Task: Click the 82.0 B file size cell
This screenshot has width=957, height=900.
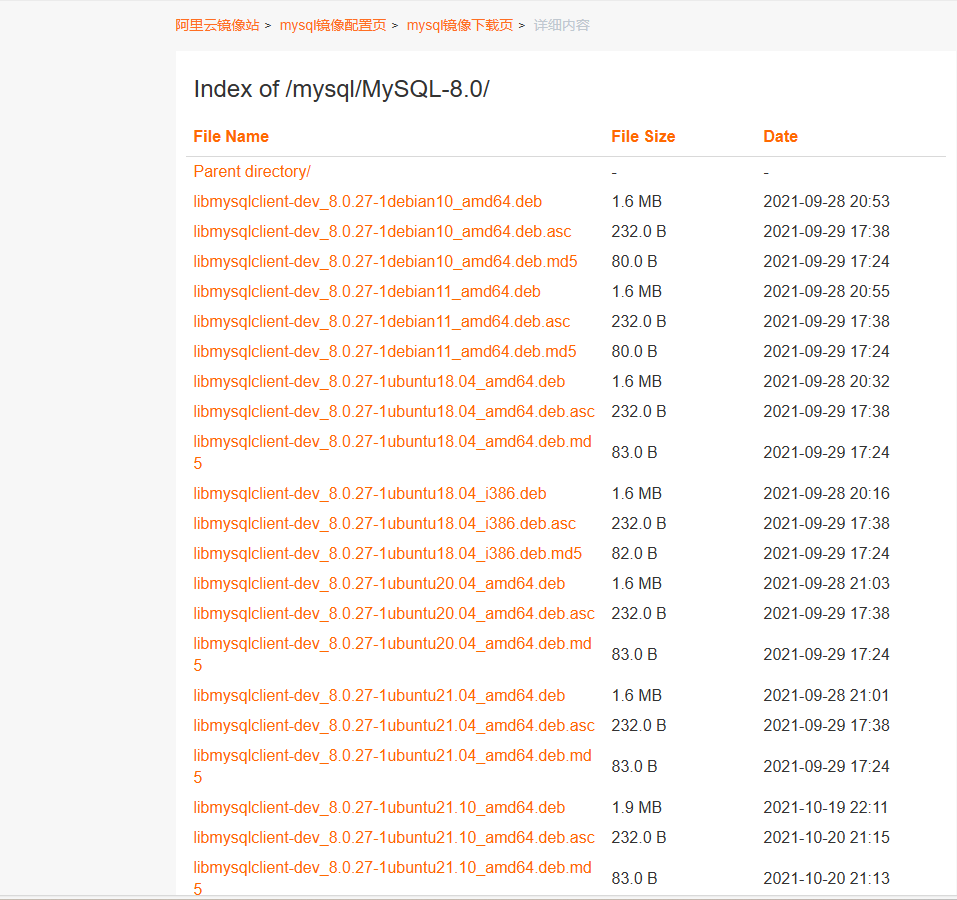Action: click(634, 553)
